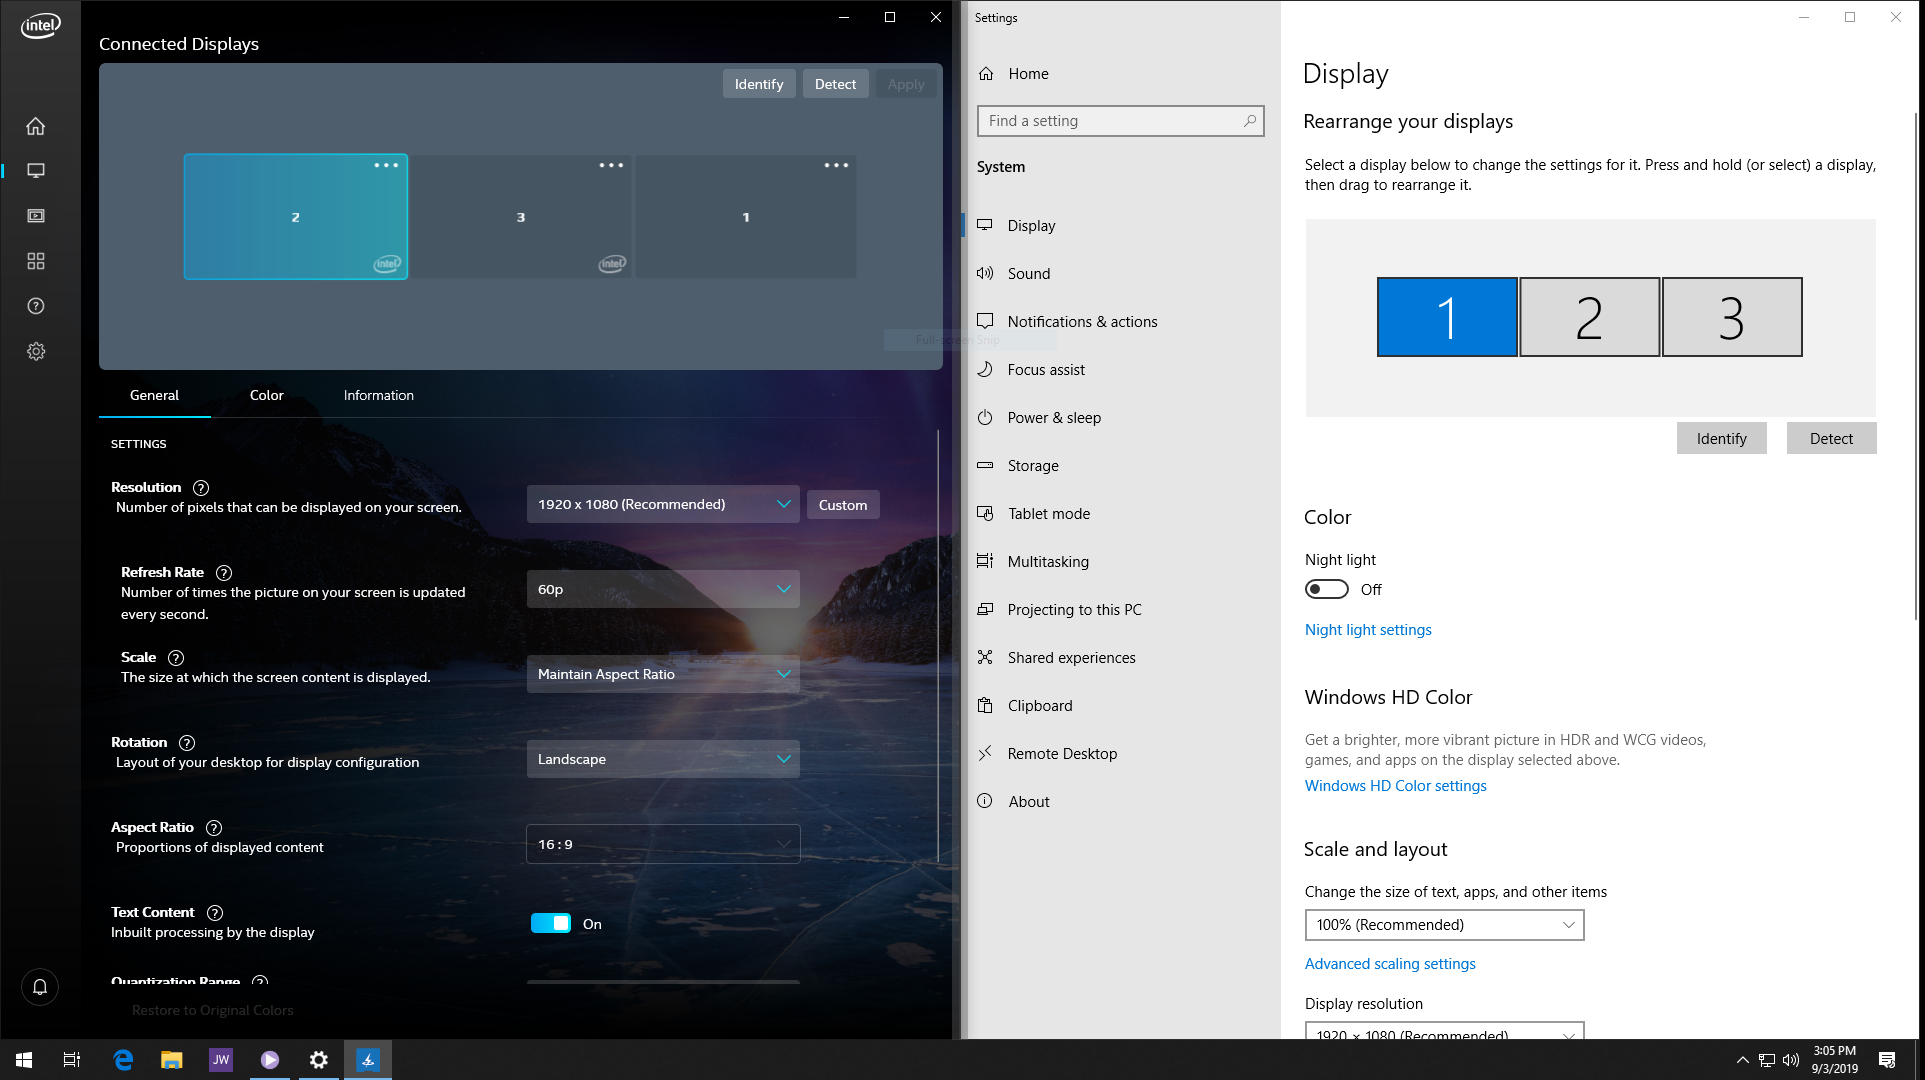Expand the 100% (Recommended) scaling dropdown
Viewport: 1925px width, 1080px height.
click(1443, 925)
